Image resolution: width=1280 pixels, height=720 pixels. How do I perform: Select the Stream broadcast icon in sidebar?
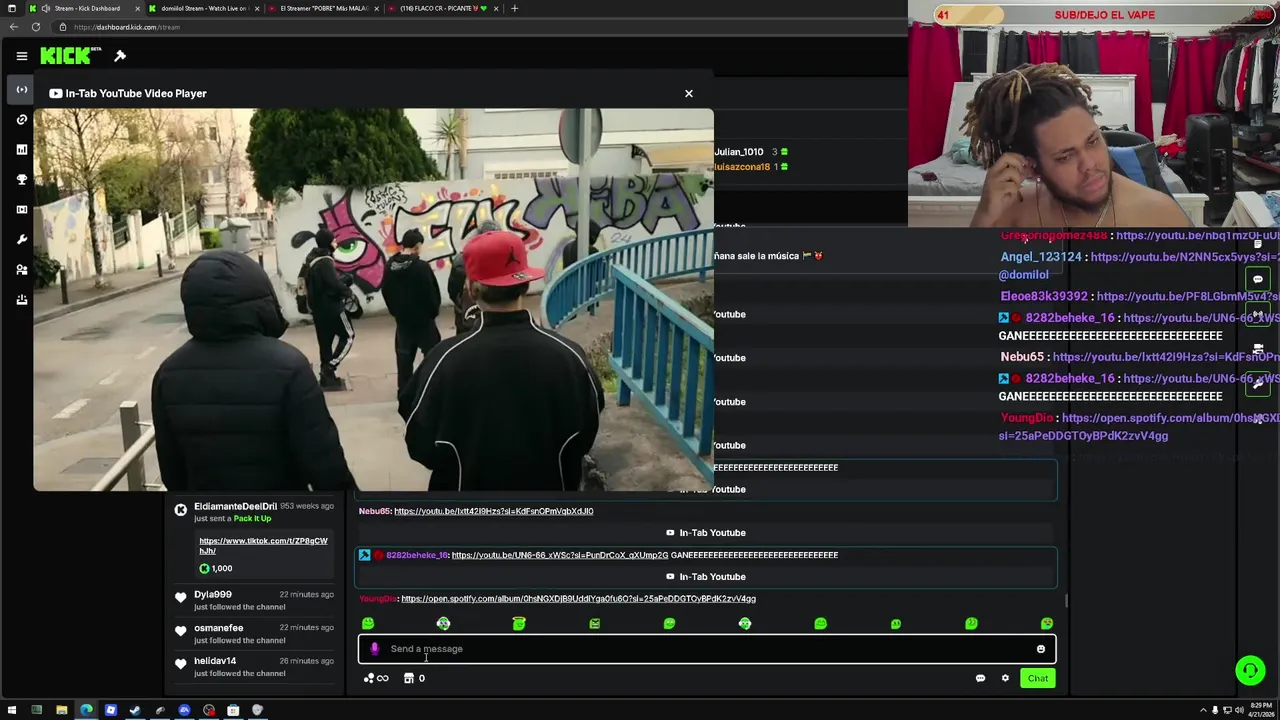[21, 90]
